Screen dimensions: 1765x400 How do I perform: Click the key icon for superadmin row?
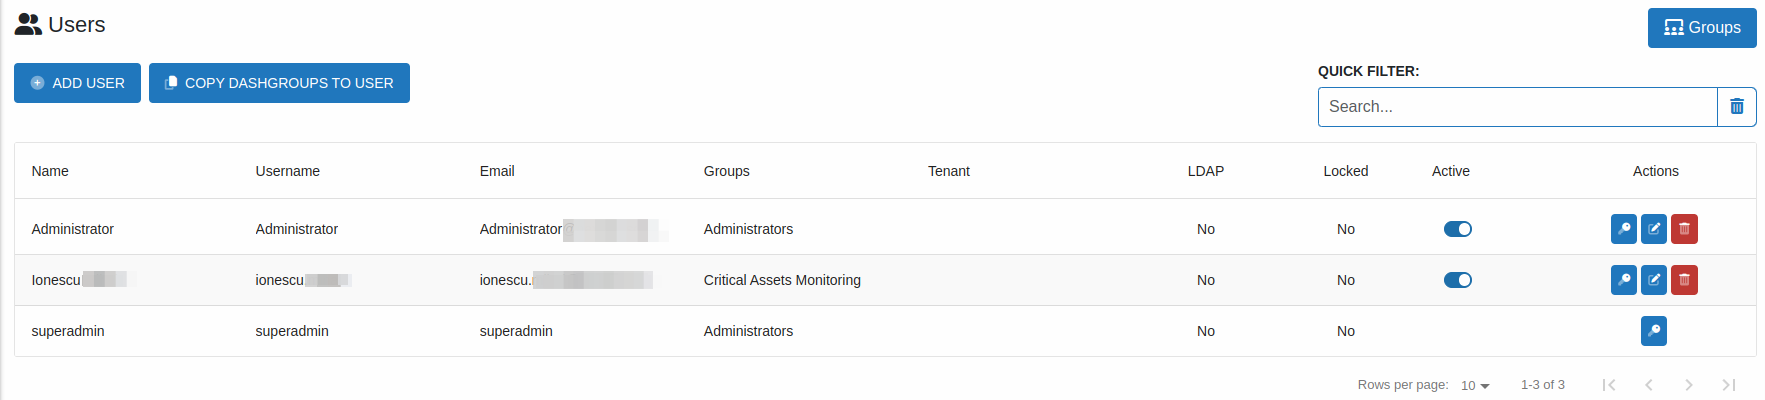[x=1654, y=331]
